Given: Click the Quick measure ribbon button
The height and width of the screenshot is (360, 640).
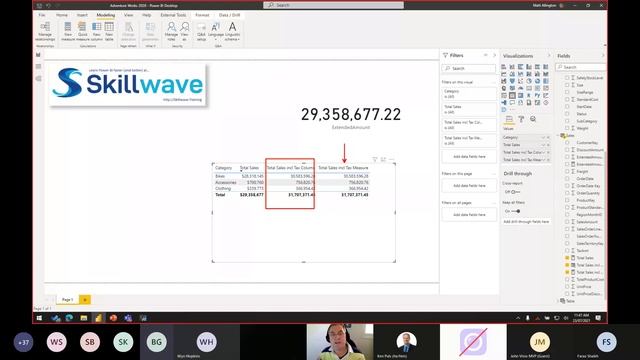Looking at the screenshot, I should 82,31.
